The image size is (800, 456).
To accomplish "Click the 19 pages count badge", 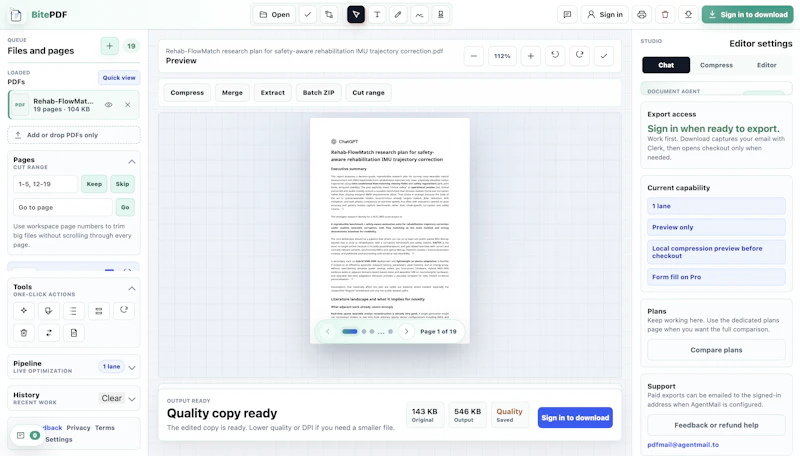I will click(131, 46).
